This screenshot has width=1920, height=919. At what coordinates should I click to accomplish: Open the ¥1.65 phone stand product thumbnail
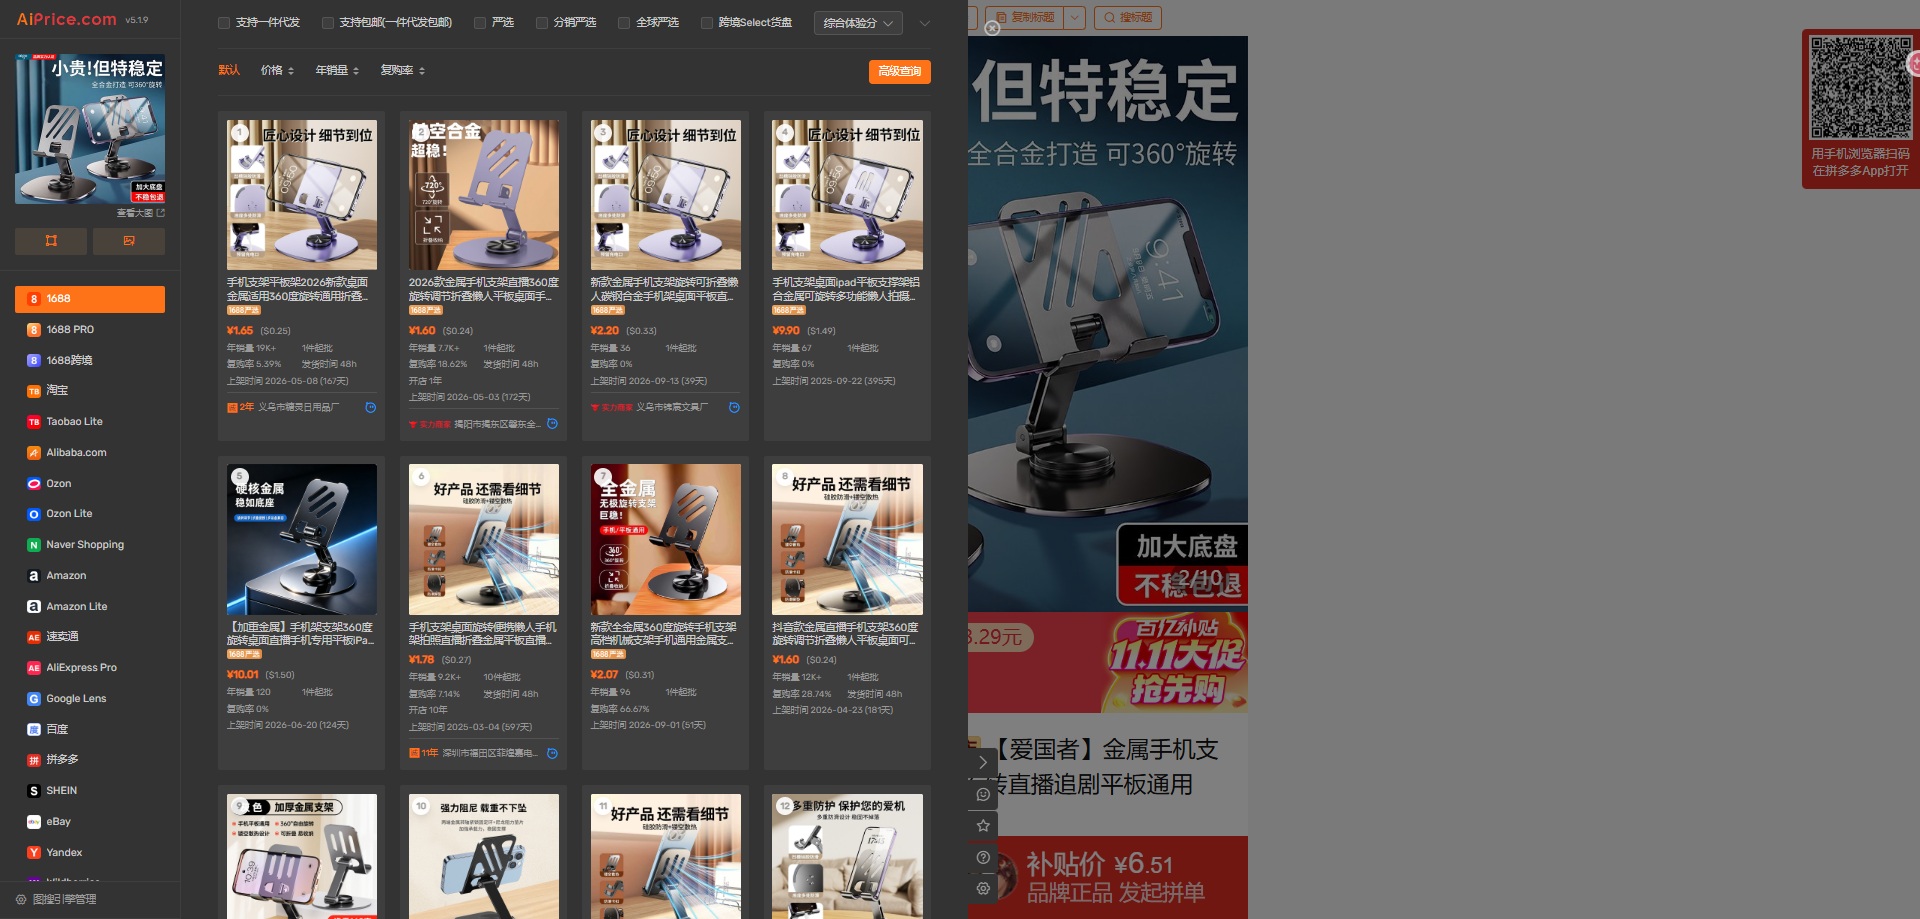click(x=302, y=195)
